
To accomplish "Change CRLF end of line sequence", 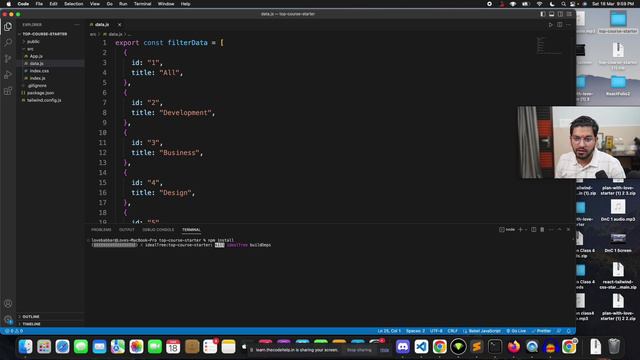I will pyautogui.click(x=452, y=331).
